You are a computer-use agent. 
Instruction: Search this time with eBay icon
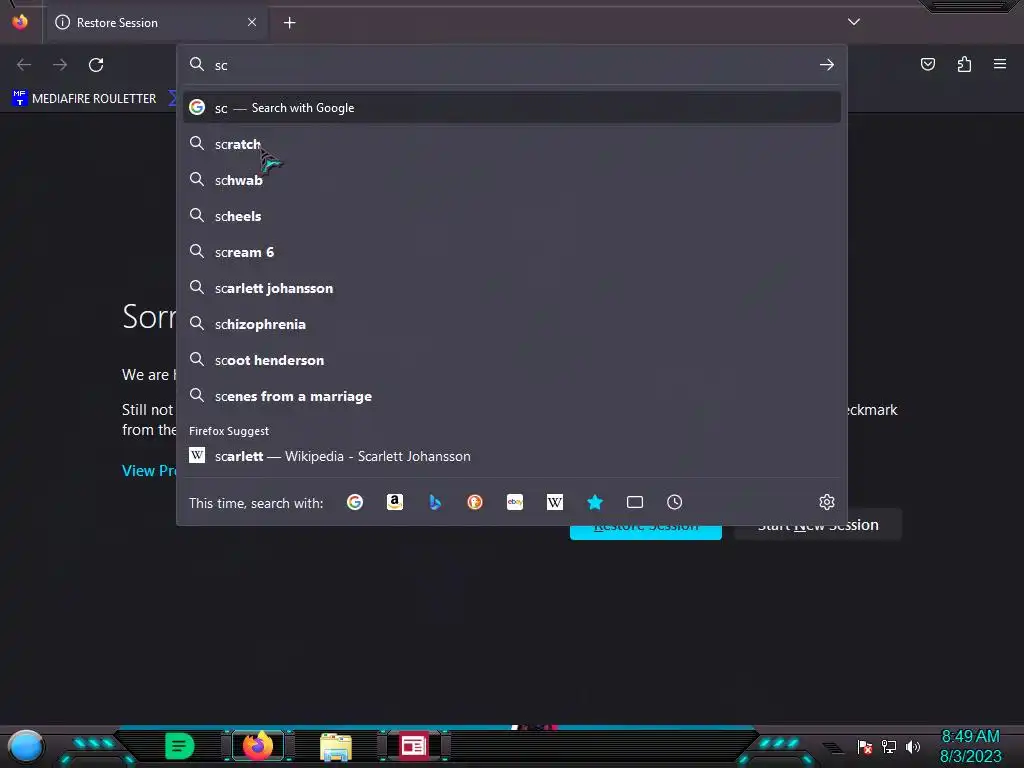(x=515, y=502)
